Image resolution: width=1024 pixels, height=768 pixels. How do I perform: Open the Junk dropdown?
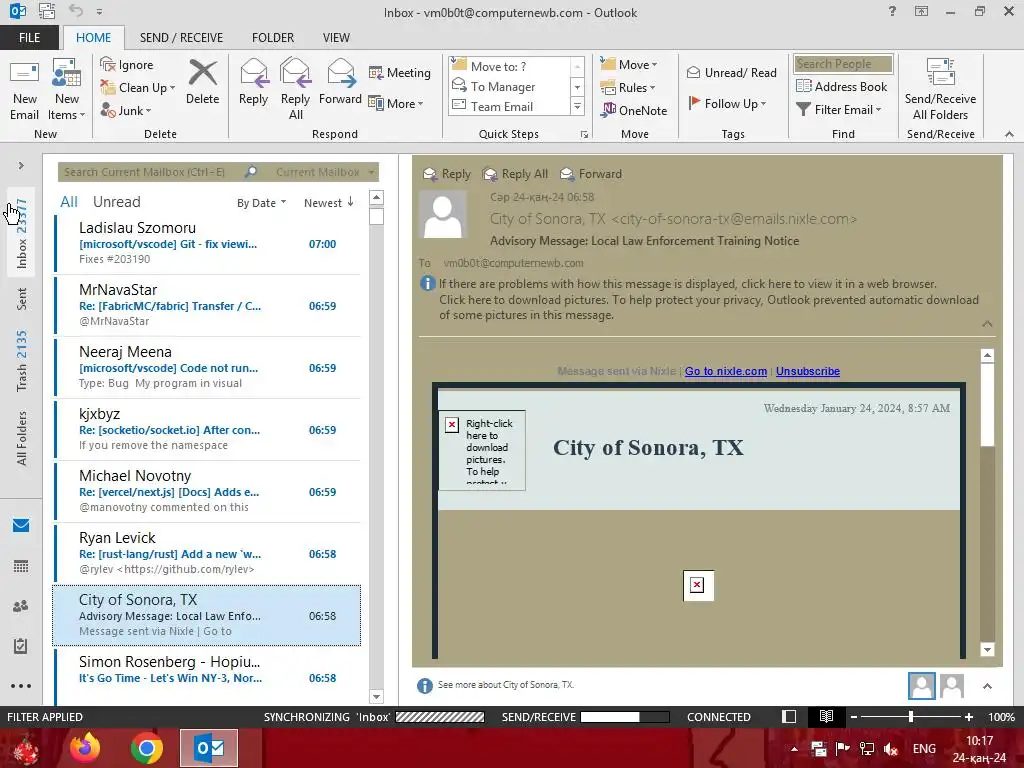126,110
